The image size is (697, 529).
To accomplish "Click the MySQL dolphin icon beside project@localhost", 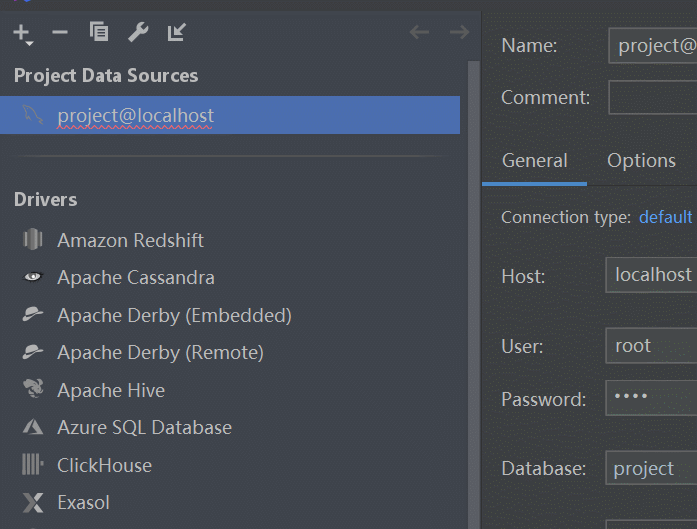I will (x=33, y=115).
